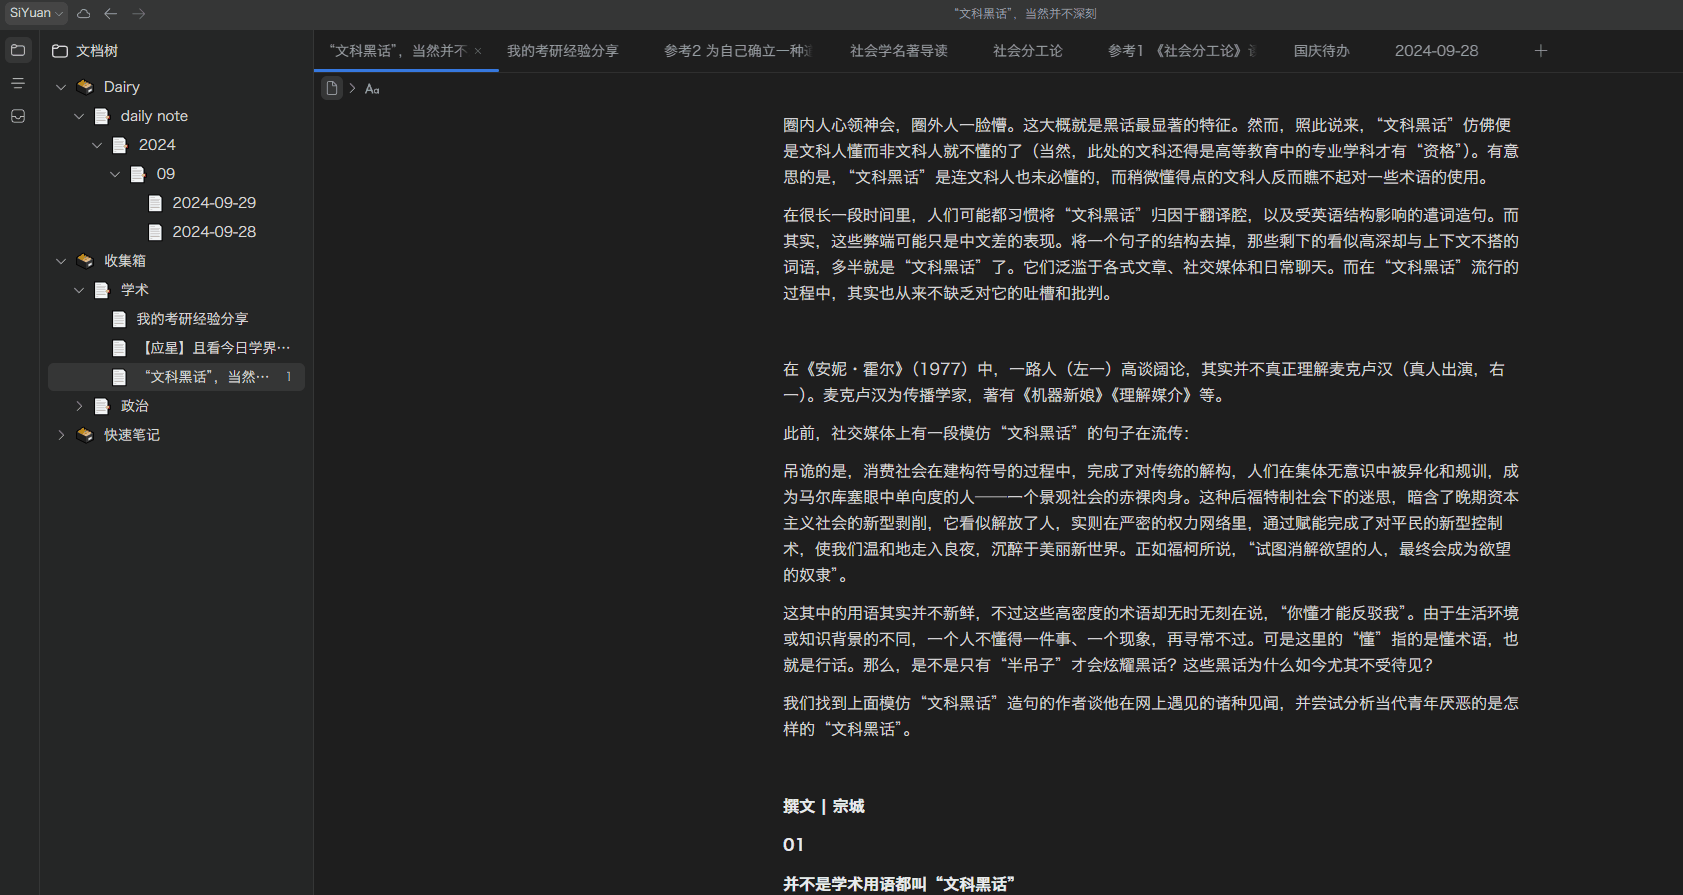Click the "撰文 | 宗城" byline text
1683x895 pixels.
824,806
